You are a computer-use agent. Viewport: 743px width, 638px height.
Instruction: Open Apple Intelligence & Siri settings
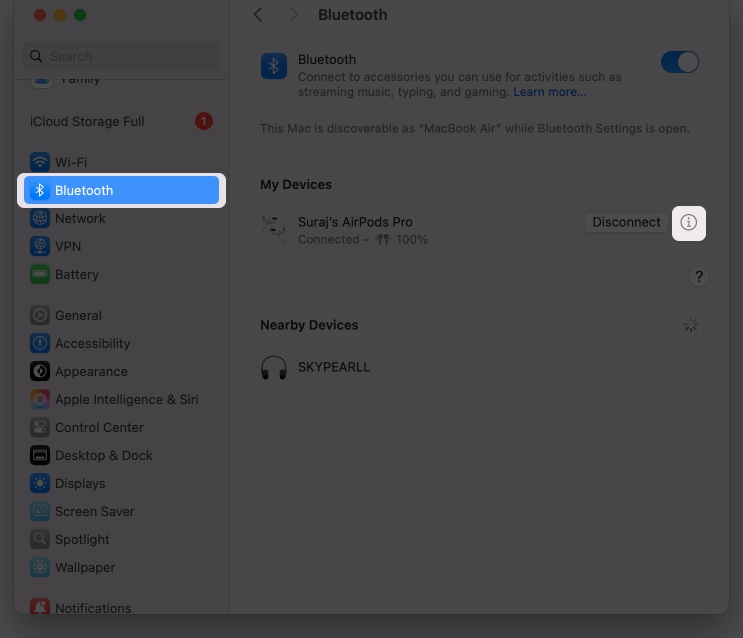(121, 399)
